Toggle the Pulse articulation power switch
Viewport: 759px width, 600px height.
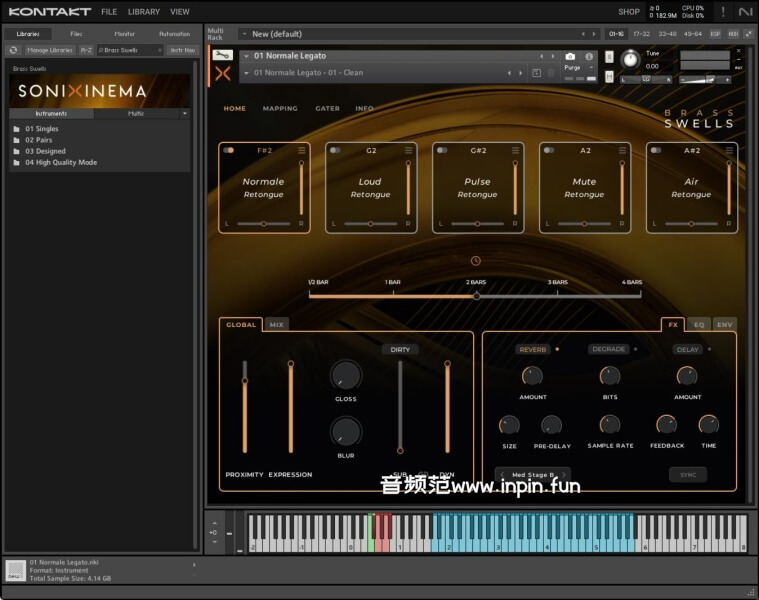pyautogui.click(x=442, y=151)
